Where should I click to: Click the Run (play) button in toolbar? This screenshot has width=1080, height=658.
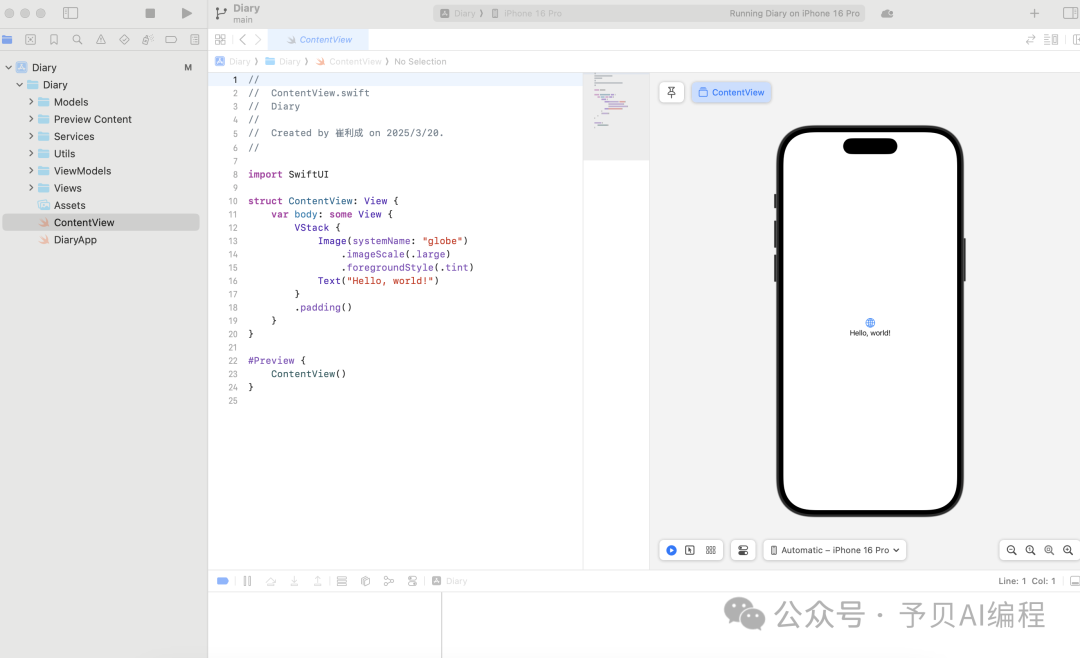(186, 13)
